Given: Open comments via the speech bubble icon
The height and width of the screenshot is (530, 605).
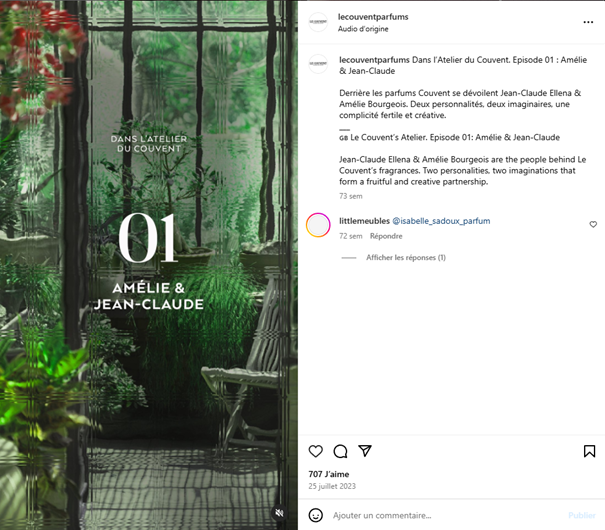Looking at the screenshot, I should click(340, 451).
